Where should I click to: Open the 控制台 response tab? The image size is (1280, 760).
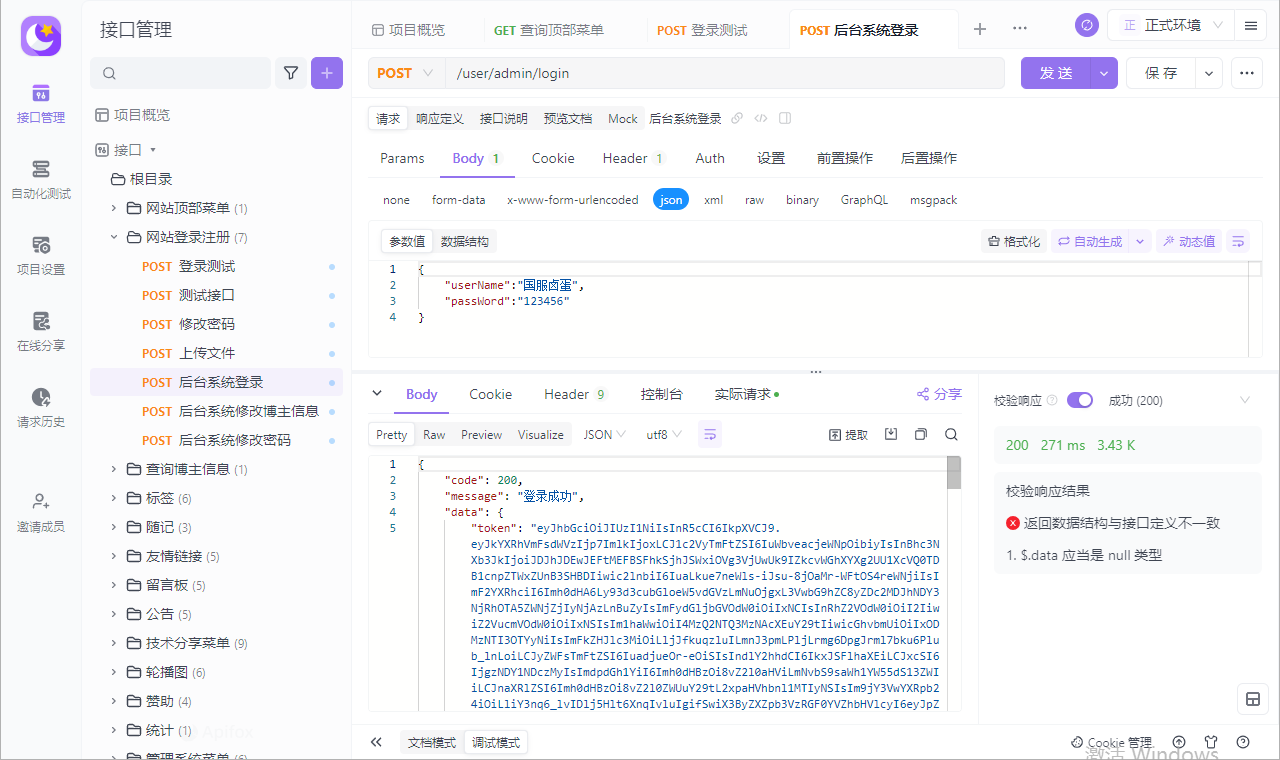[662, 394]
